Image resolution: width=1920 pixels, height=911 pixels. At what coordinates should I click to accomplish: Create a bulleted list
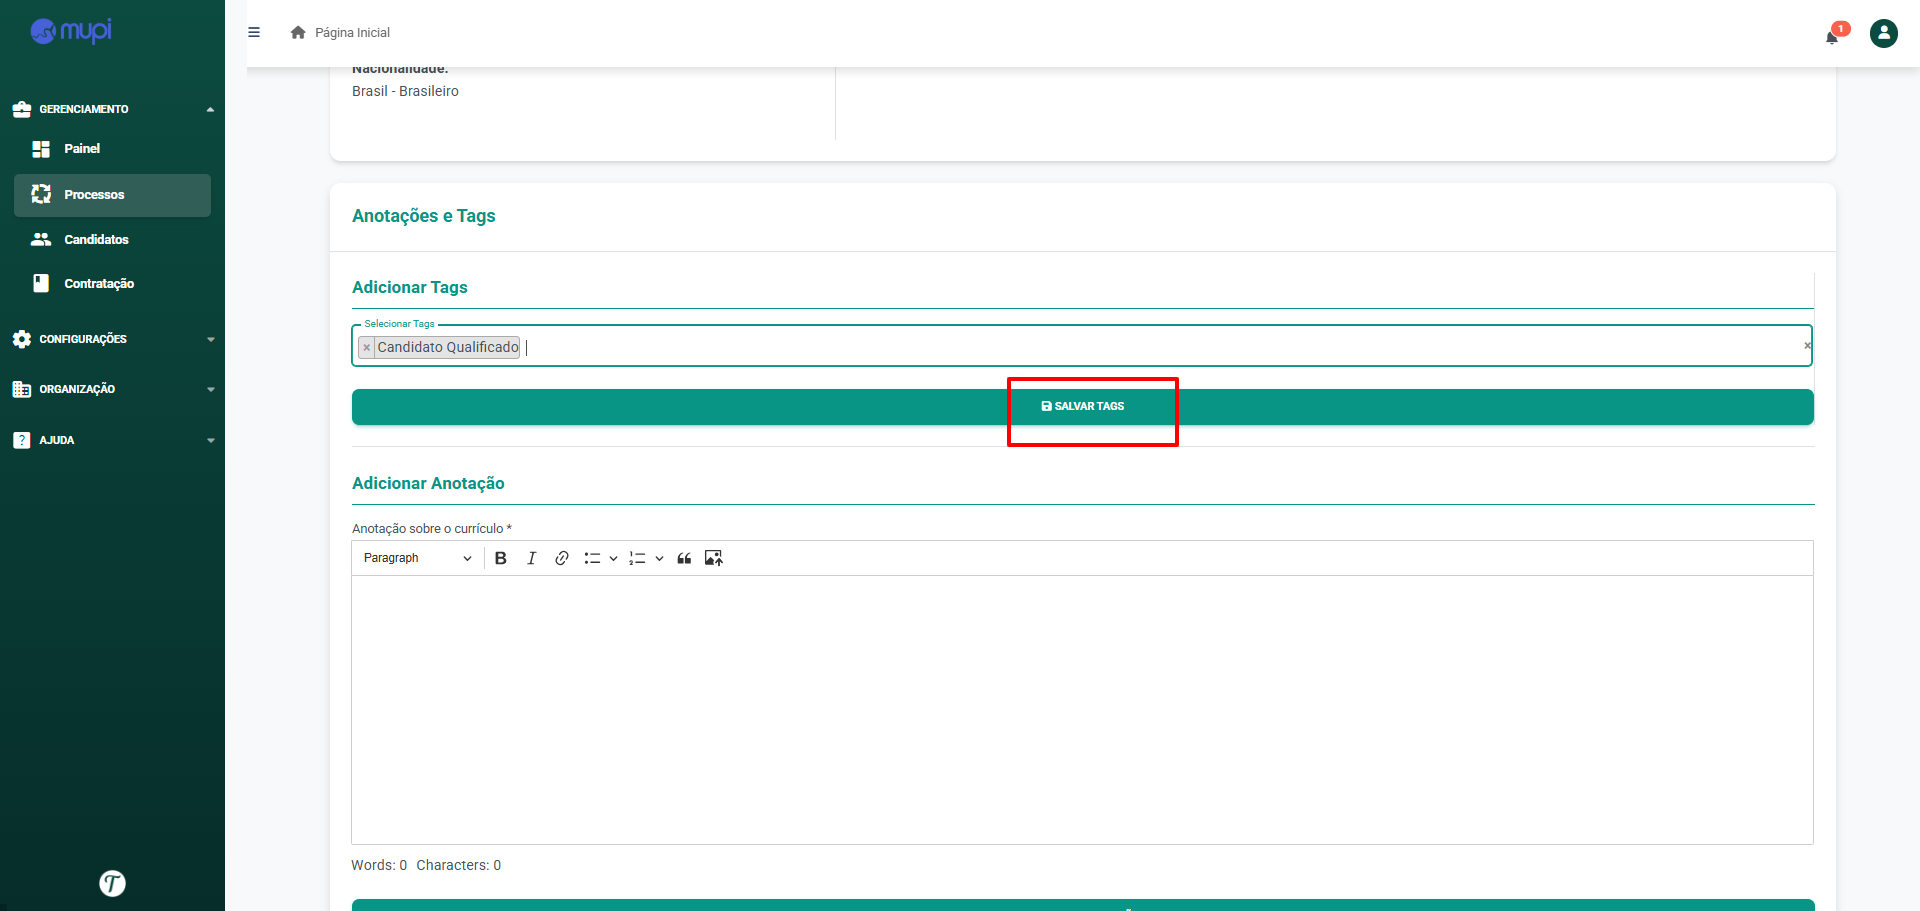[592, 558]
